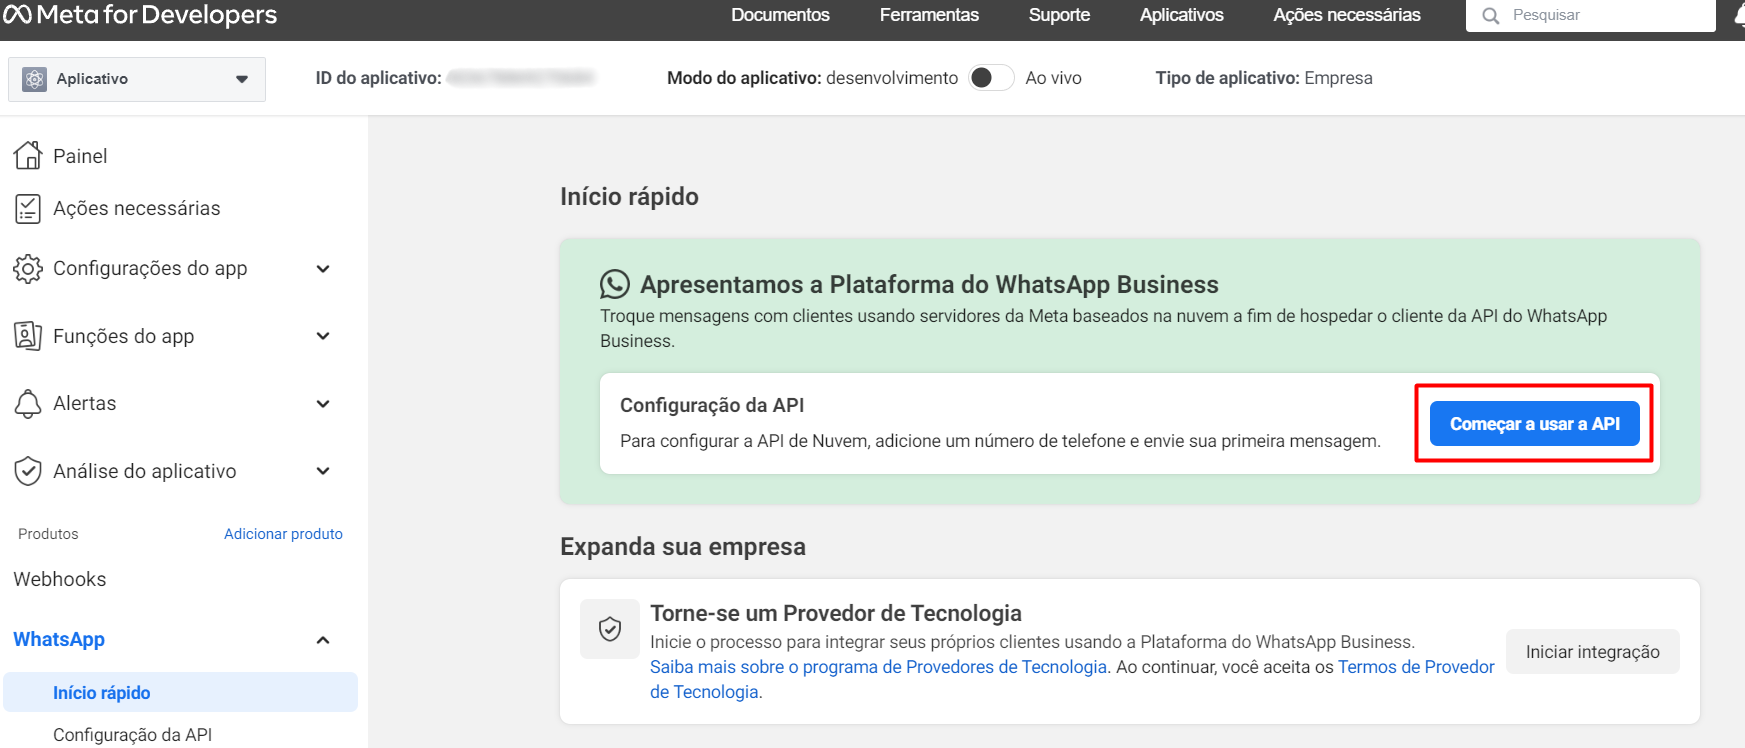Click the Torne-se um Provedor de Tecnologia title
The width and height of the screenshot is (1745, 748).
836,613
